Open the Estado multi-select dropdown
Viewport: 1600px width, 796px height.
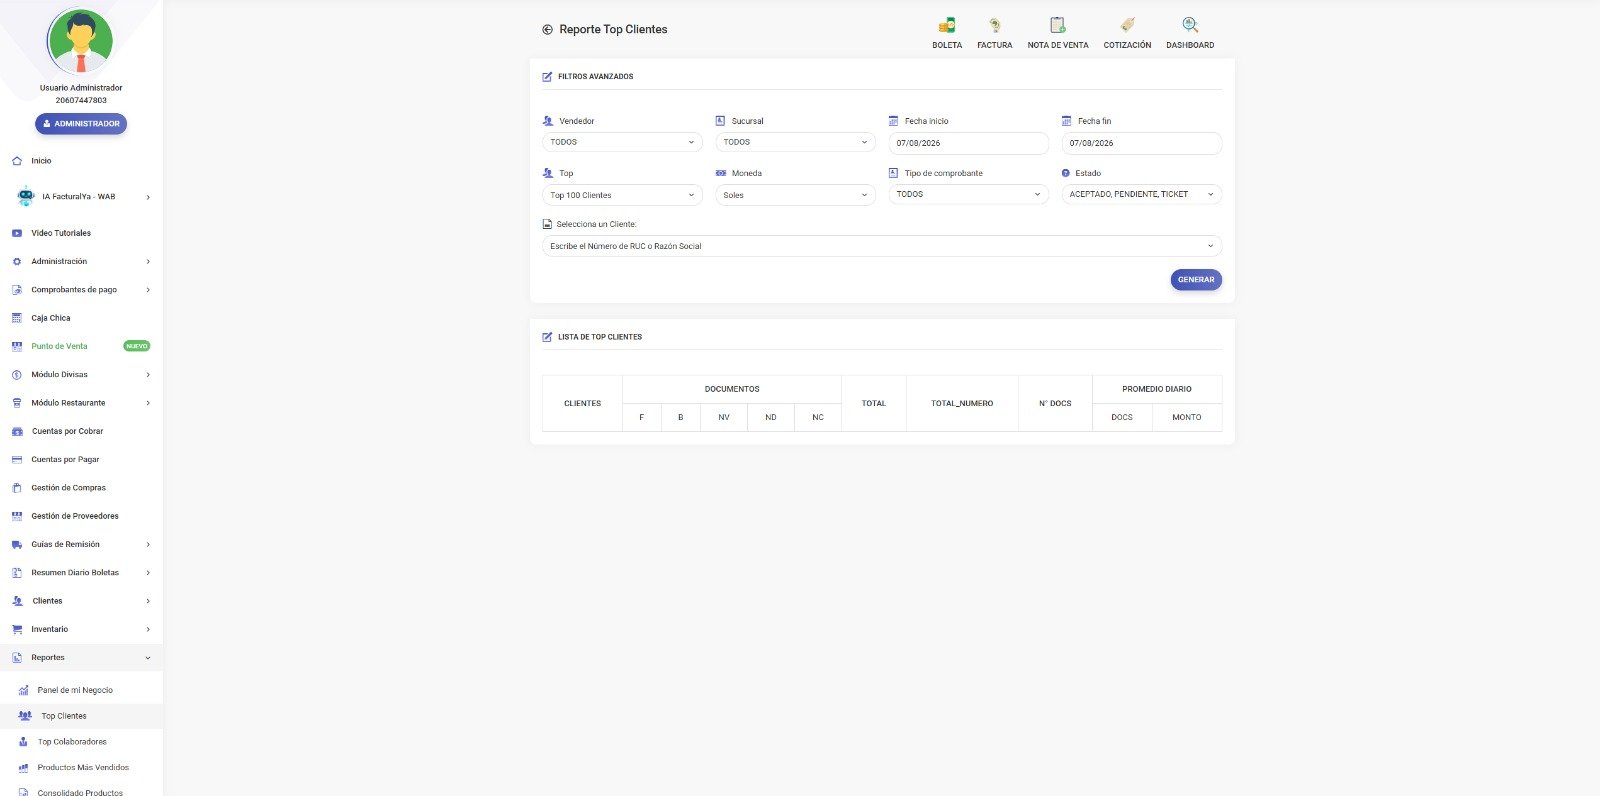coord(1141,194)
